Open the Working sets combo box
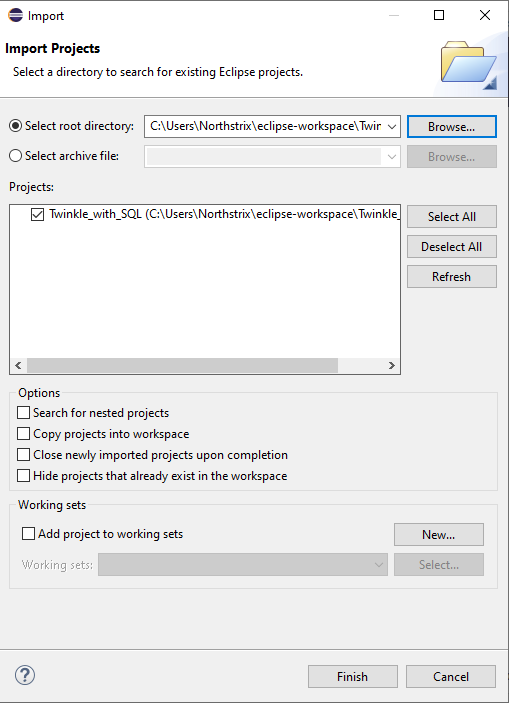The width and height of the screenshot is (509, 703). click(x=243, y=564)
